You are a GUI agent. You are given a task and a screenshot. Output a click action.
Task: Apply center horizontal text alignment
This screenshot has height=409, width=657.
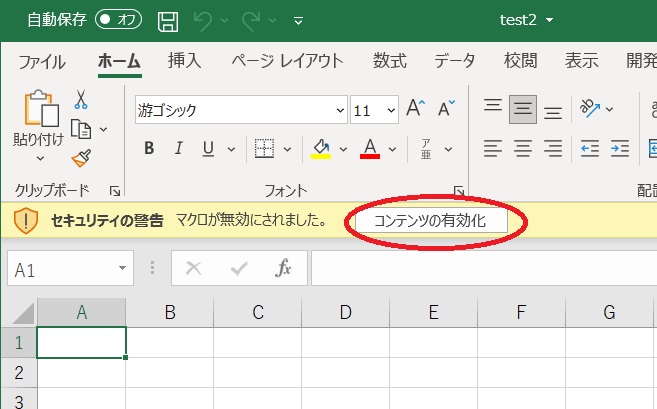click(x=522, y=149)
